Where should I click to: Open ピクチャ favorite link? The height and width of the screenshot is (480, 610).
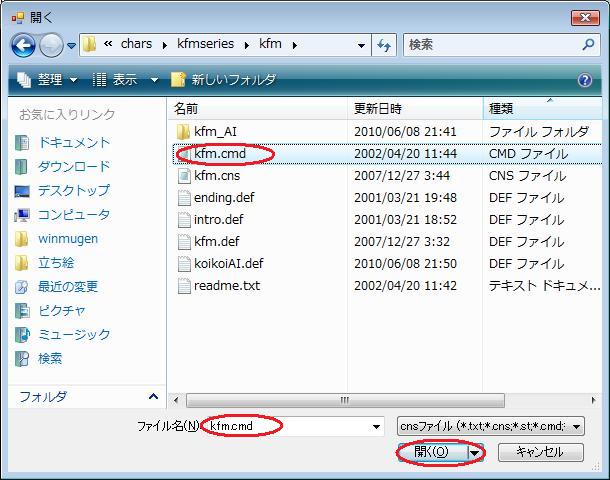(61, 311)
